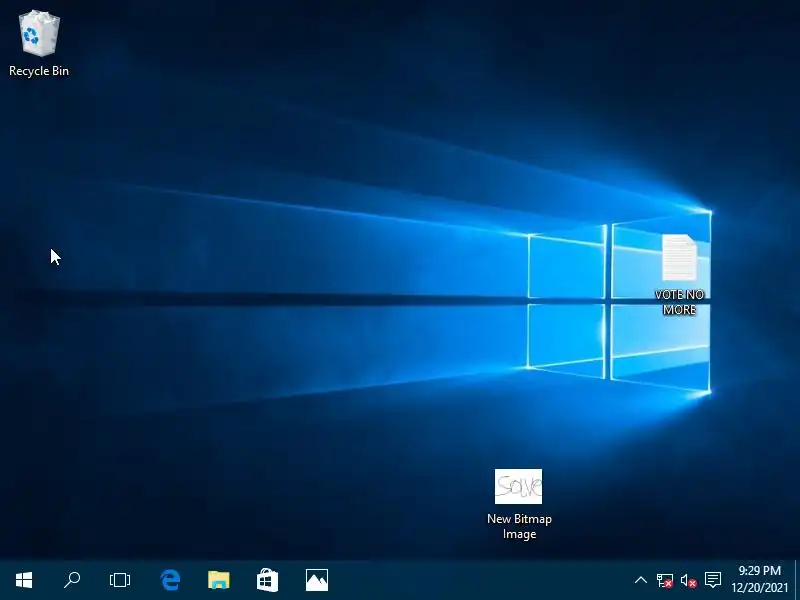Show hidden system tray icons

(641, 580)
